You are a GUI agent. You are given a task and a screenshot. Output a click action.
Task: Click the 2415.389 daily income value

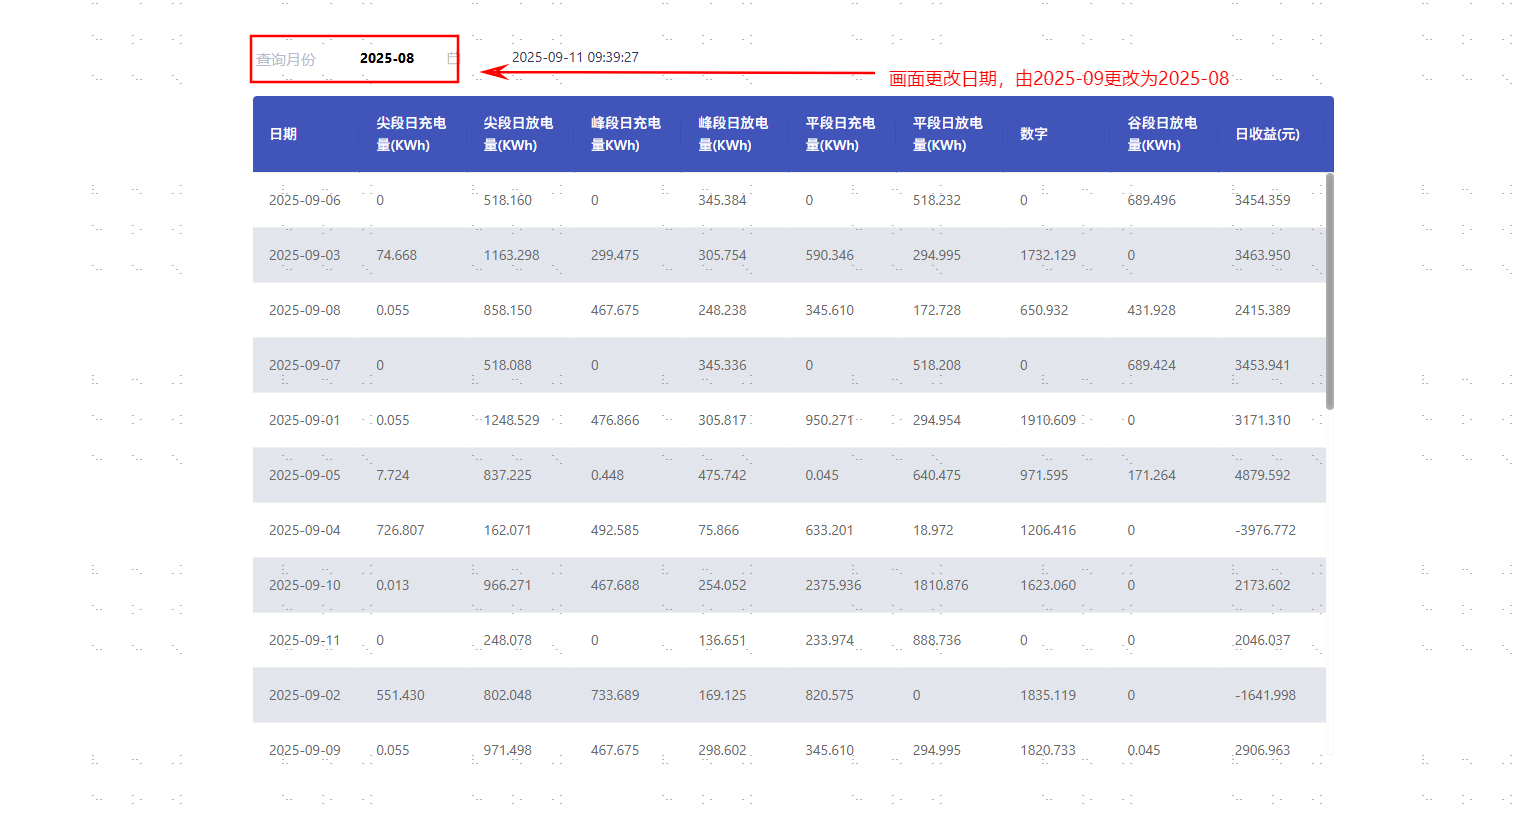click(1262, 310)
